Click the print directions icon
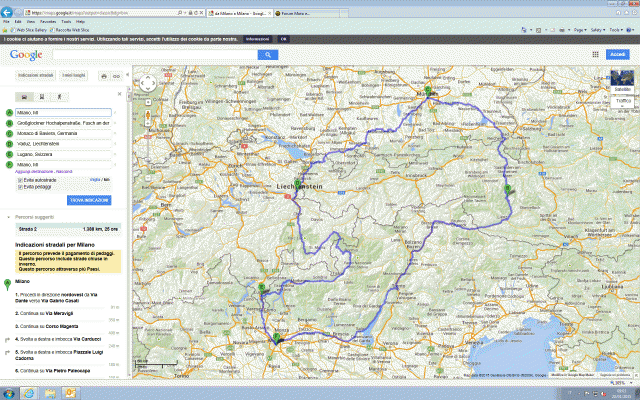 (103, 76)
